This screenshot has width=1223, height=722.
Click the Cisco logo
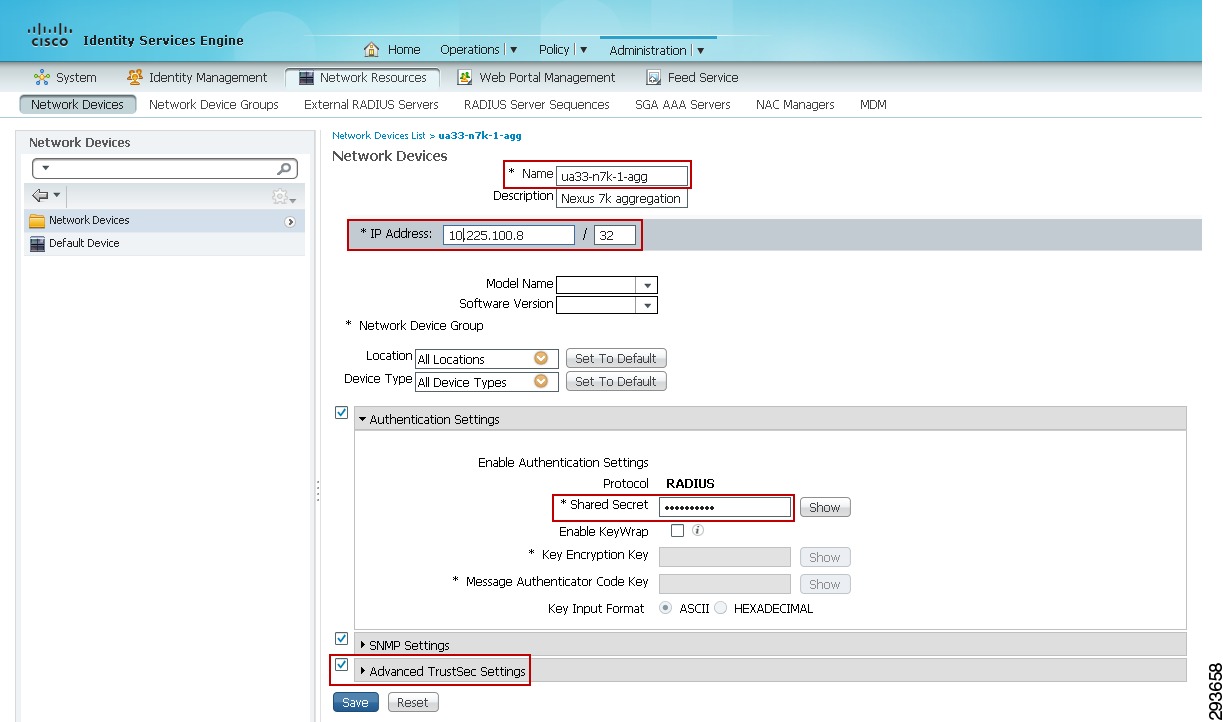click(x=49, y=37)
